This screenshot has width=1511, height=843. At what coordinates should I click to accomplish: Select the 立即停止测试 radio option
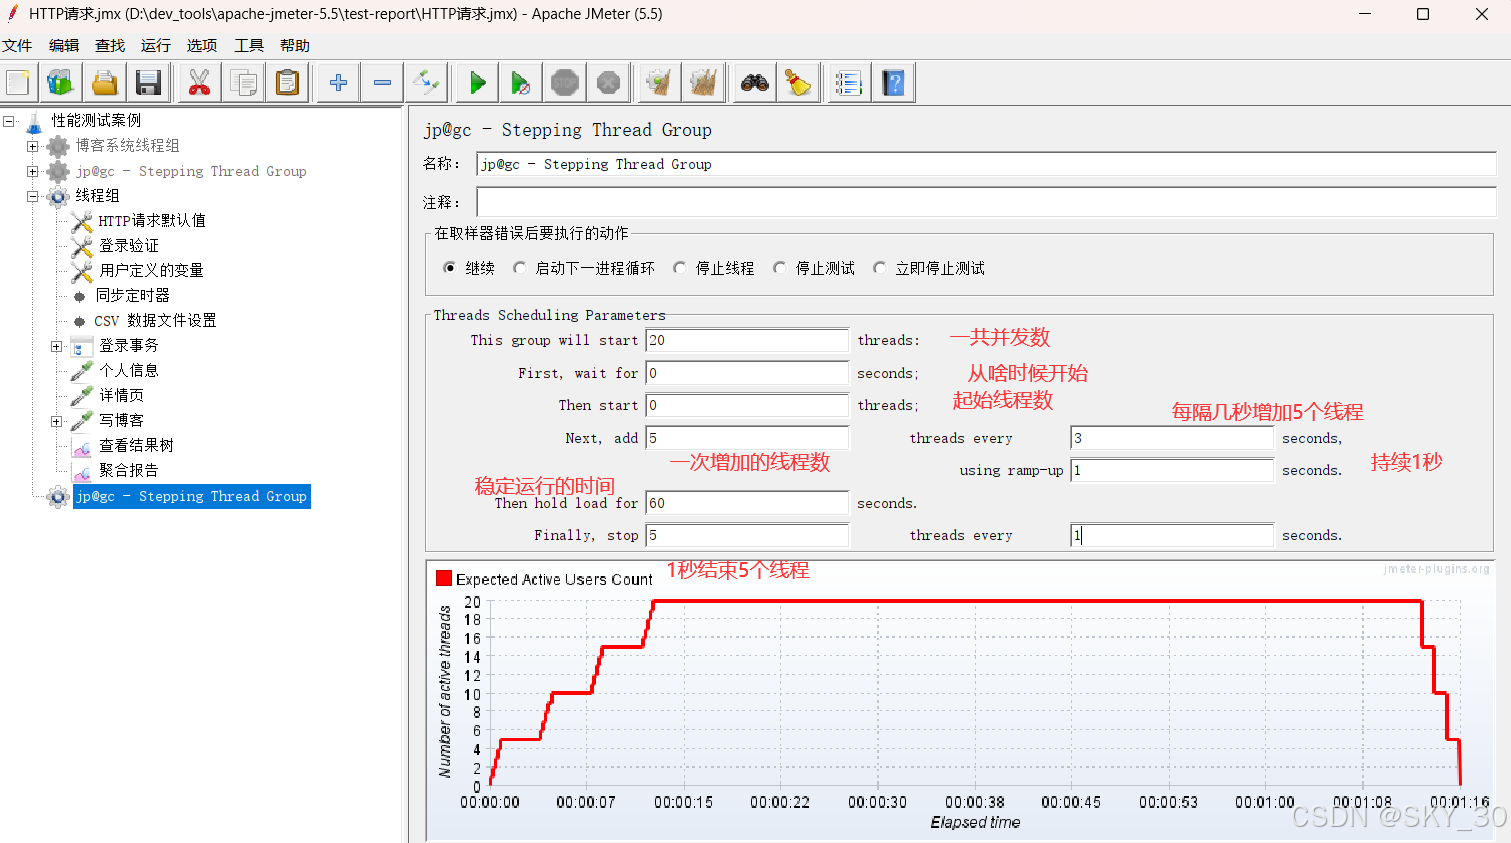880,268
